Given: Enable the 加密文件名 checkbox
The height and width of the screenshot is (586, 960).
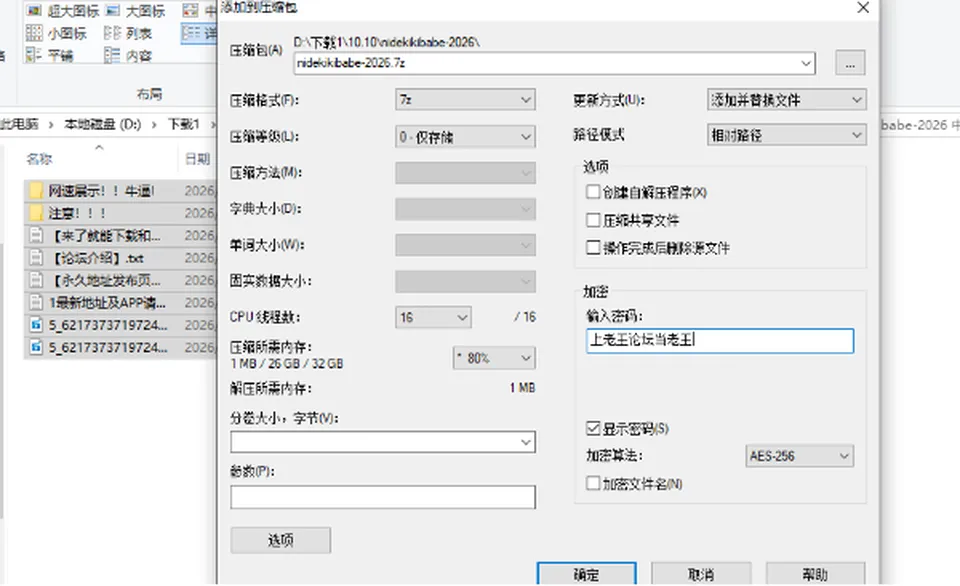Looking at the screenshot, I should coord(593,483).
